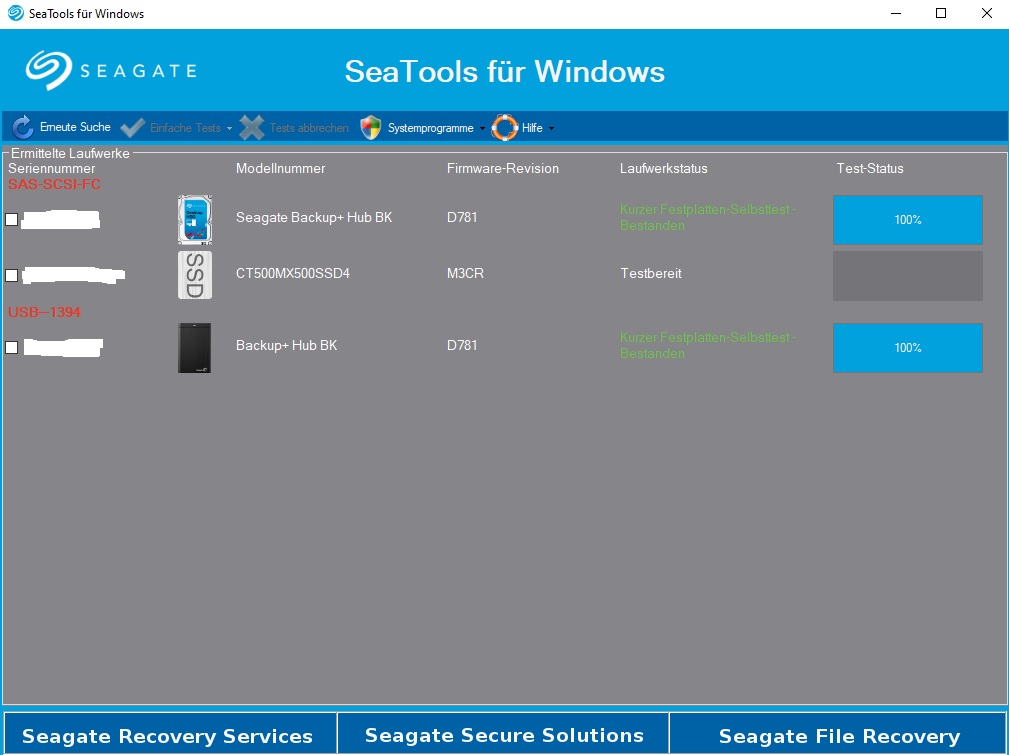Click the Laufwerkstatus column header

tap(663, 168)
